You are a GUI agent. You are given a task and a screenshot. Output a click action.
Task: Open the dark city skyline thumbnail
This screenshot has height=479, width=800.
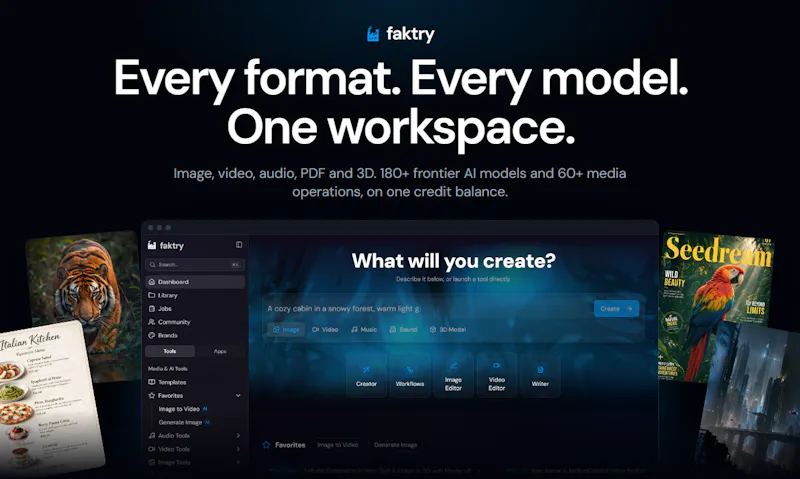(x=750, y=400)
